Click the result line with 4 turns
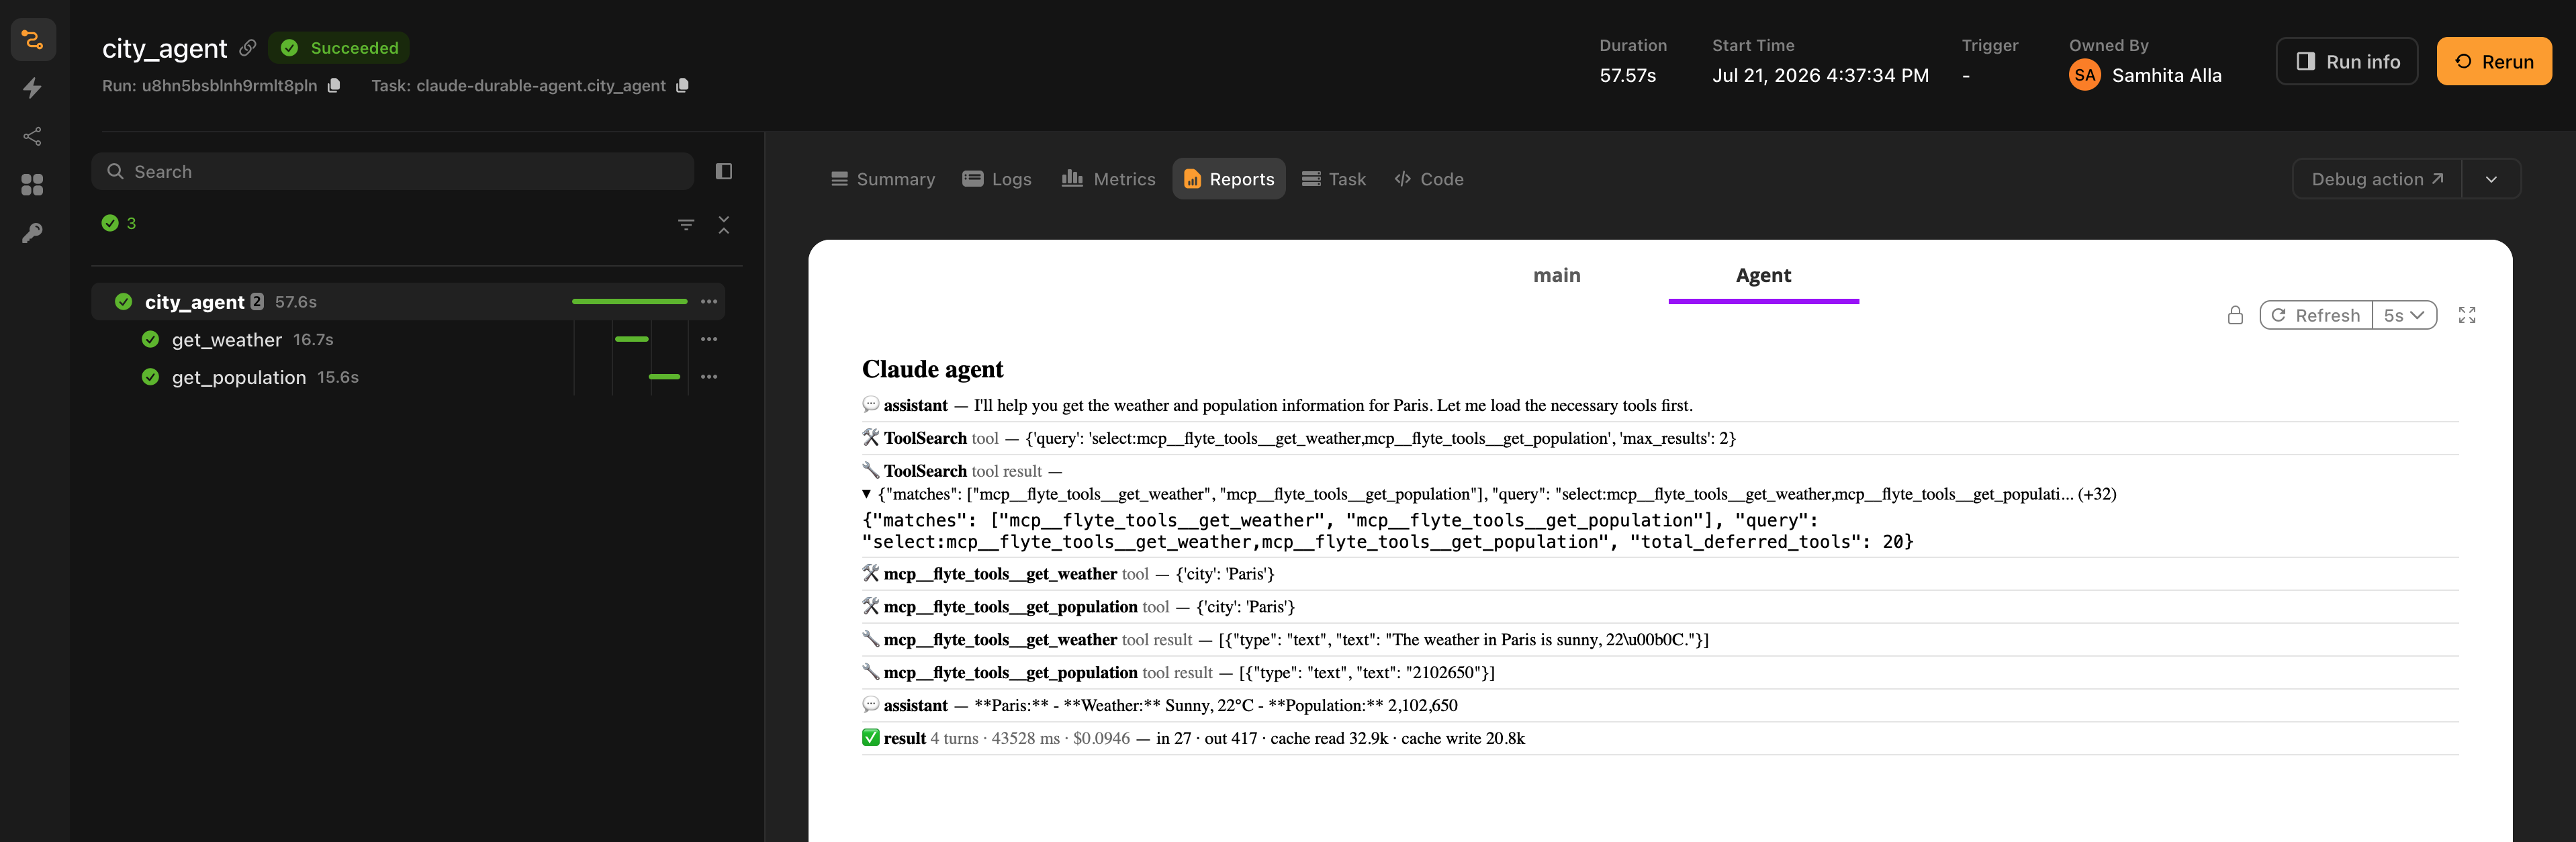 (x=1660, y=738)
